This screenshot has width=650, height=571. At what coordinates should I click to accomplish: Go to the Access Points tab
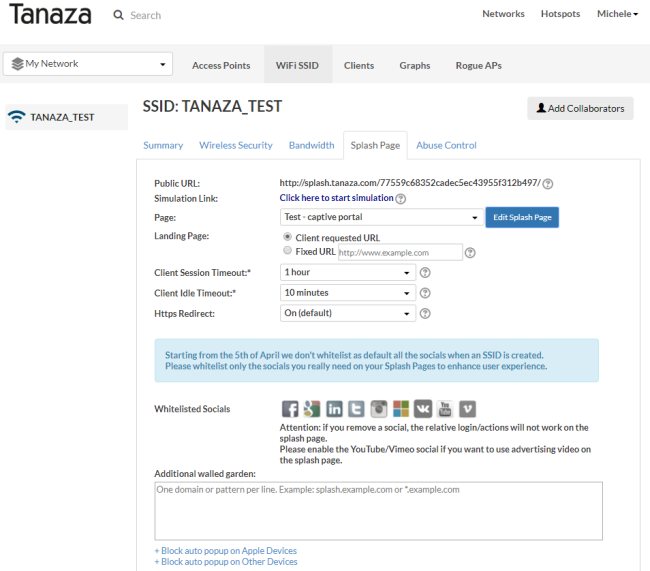[x=221, y=66]
